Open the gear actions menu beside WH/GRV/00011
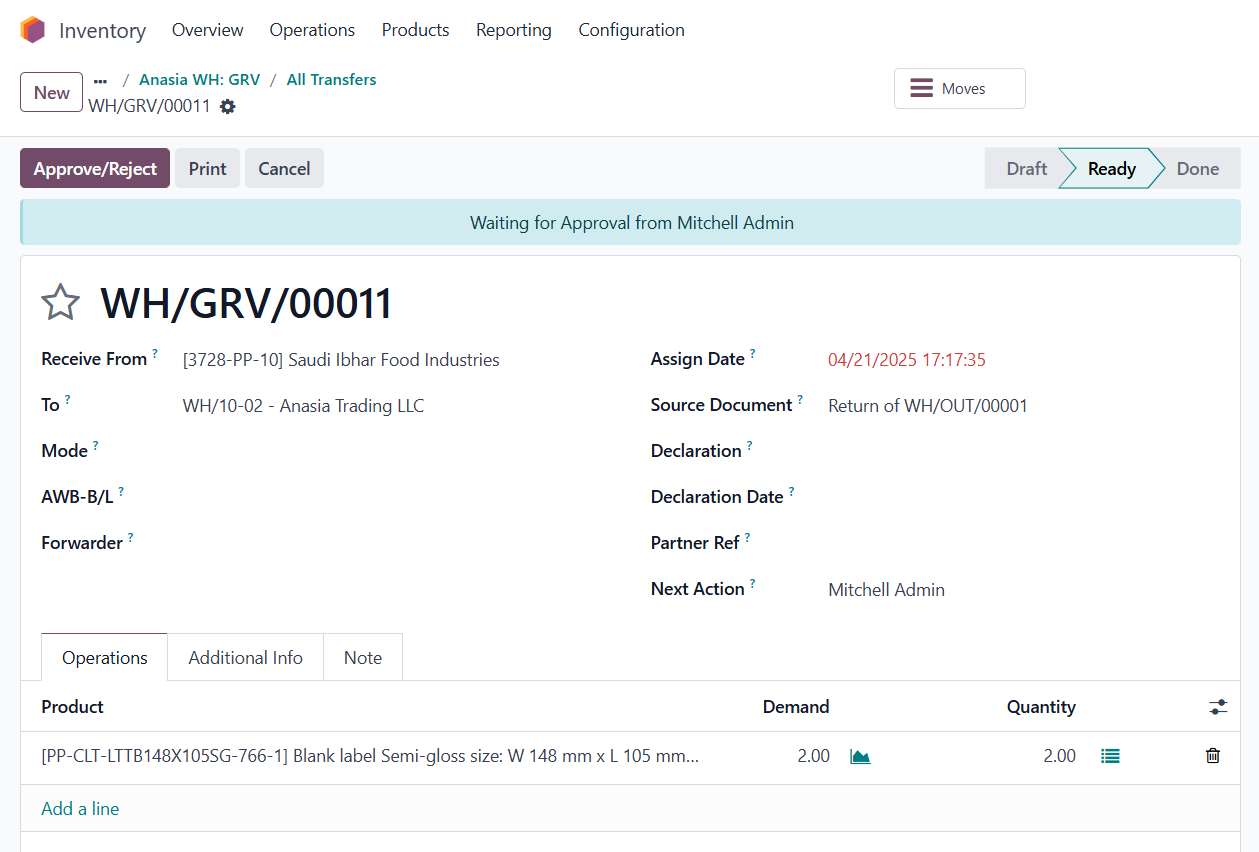 [x=228, y=106]
